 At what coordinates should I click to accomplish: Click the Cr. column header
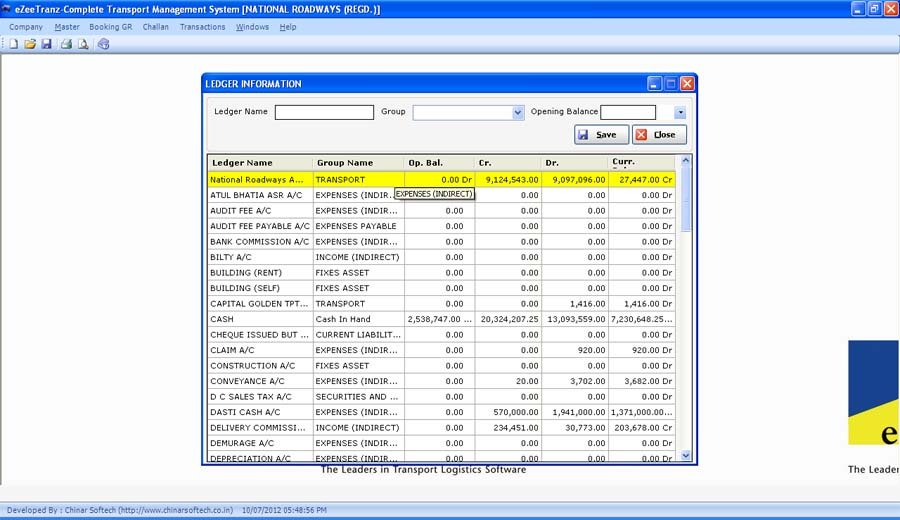508,163
